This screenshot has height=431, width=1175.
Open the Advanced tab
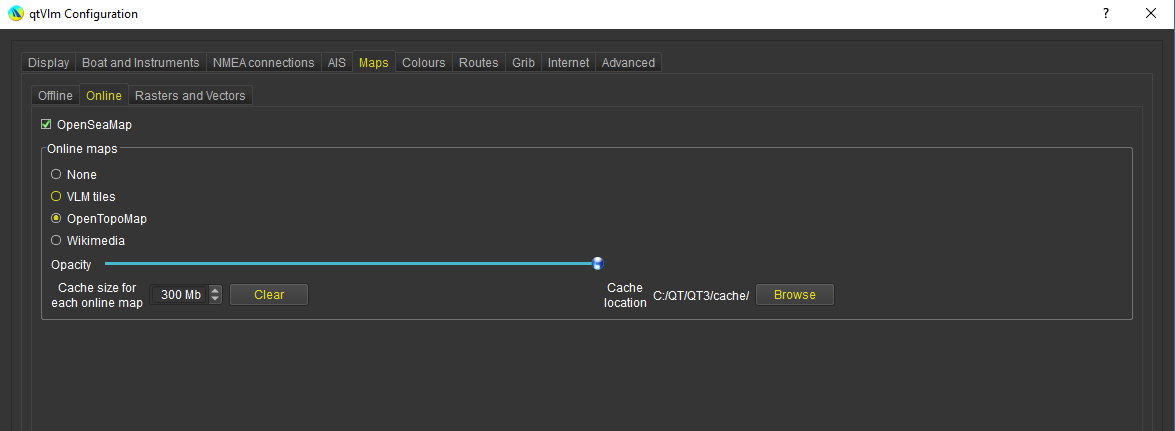click(629, 63)
